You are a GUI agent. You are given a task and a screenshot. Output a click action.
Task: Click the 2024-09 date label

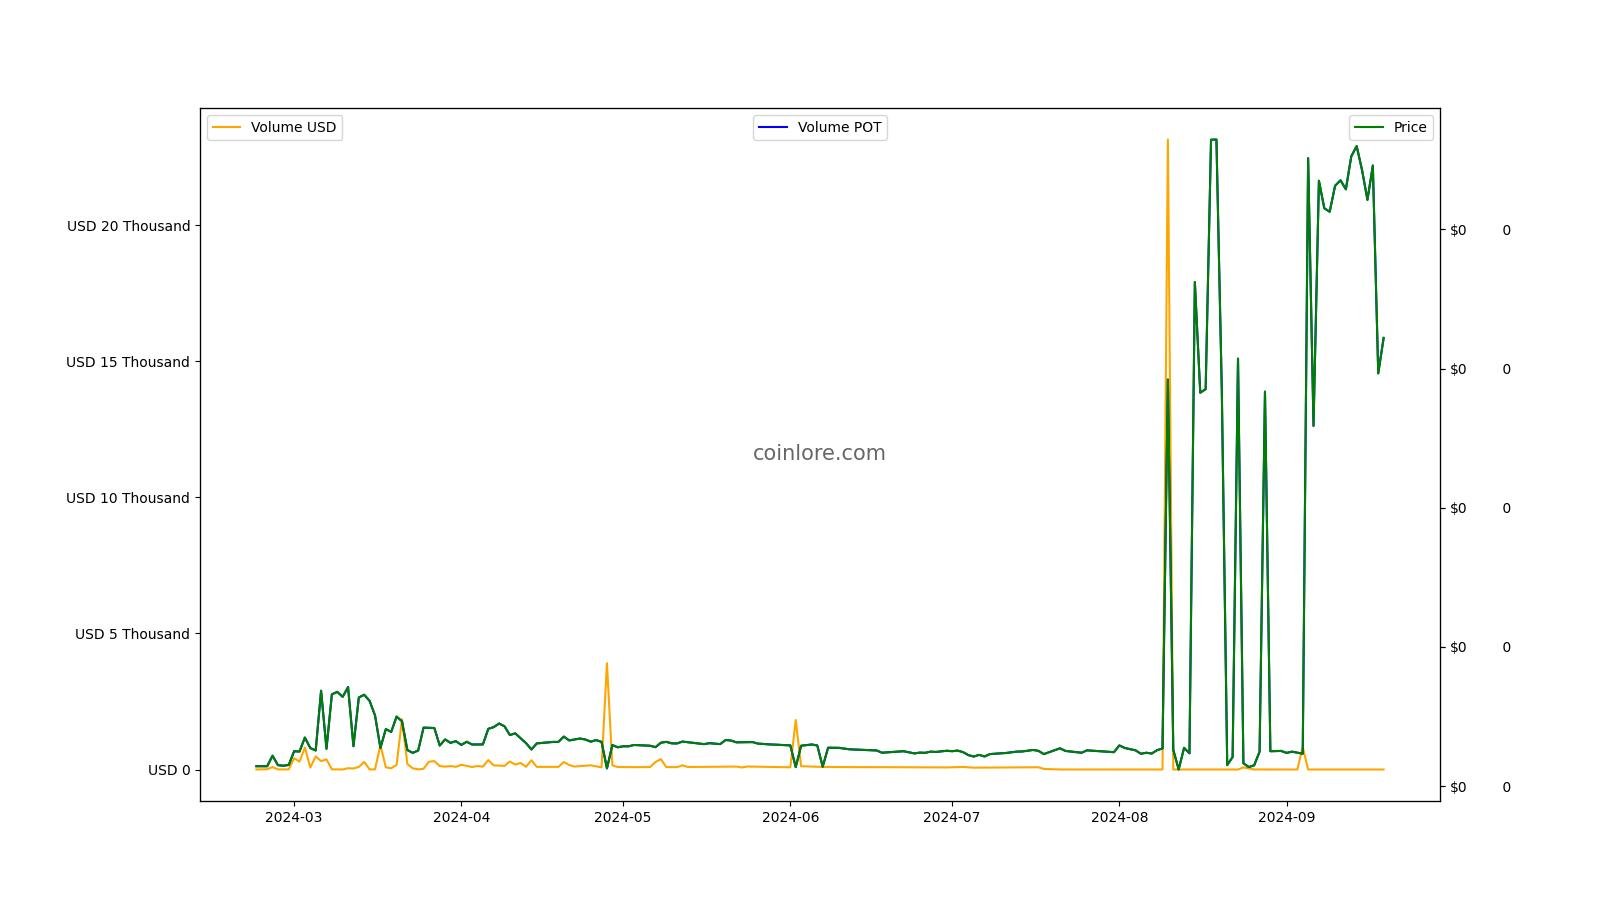[x=1286, y=817]
